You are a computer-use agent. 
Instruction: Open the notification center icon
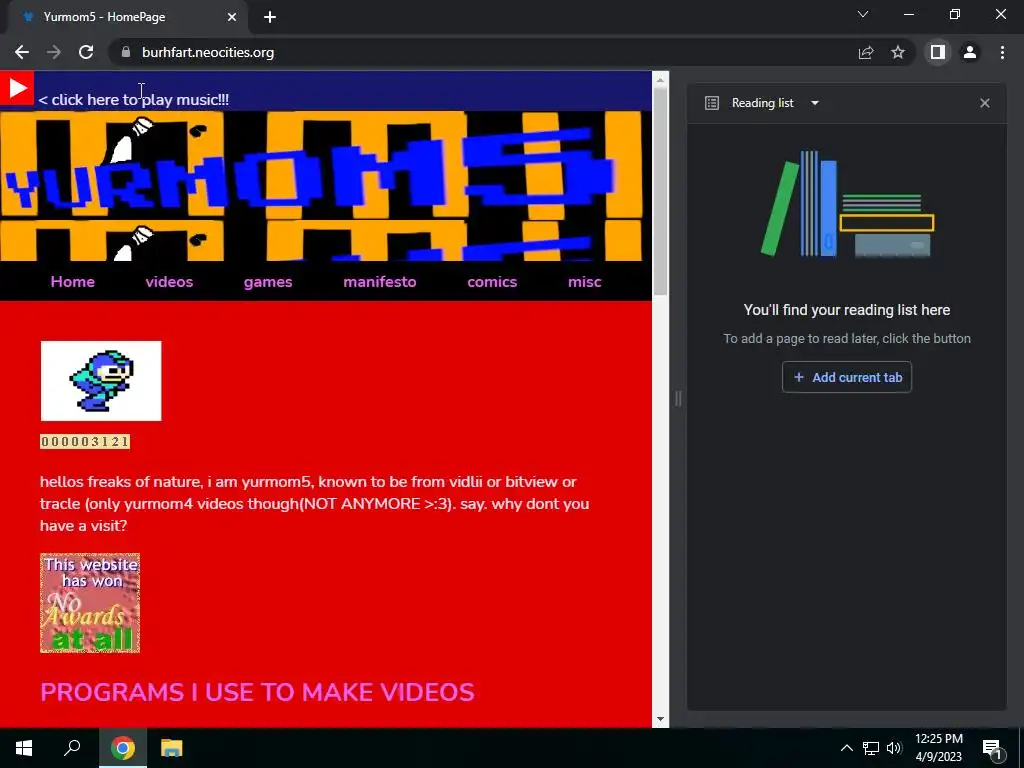pos(992,748)
